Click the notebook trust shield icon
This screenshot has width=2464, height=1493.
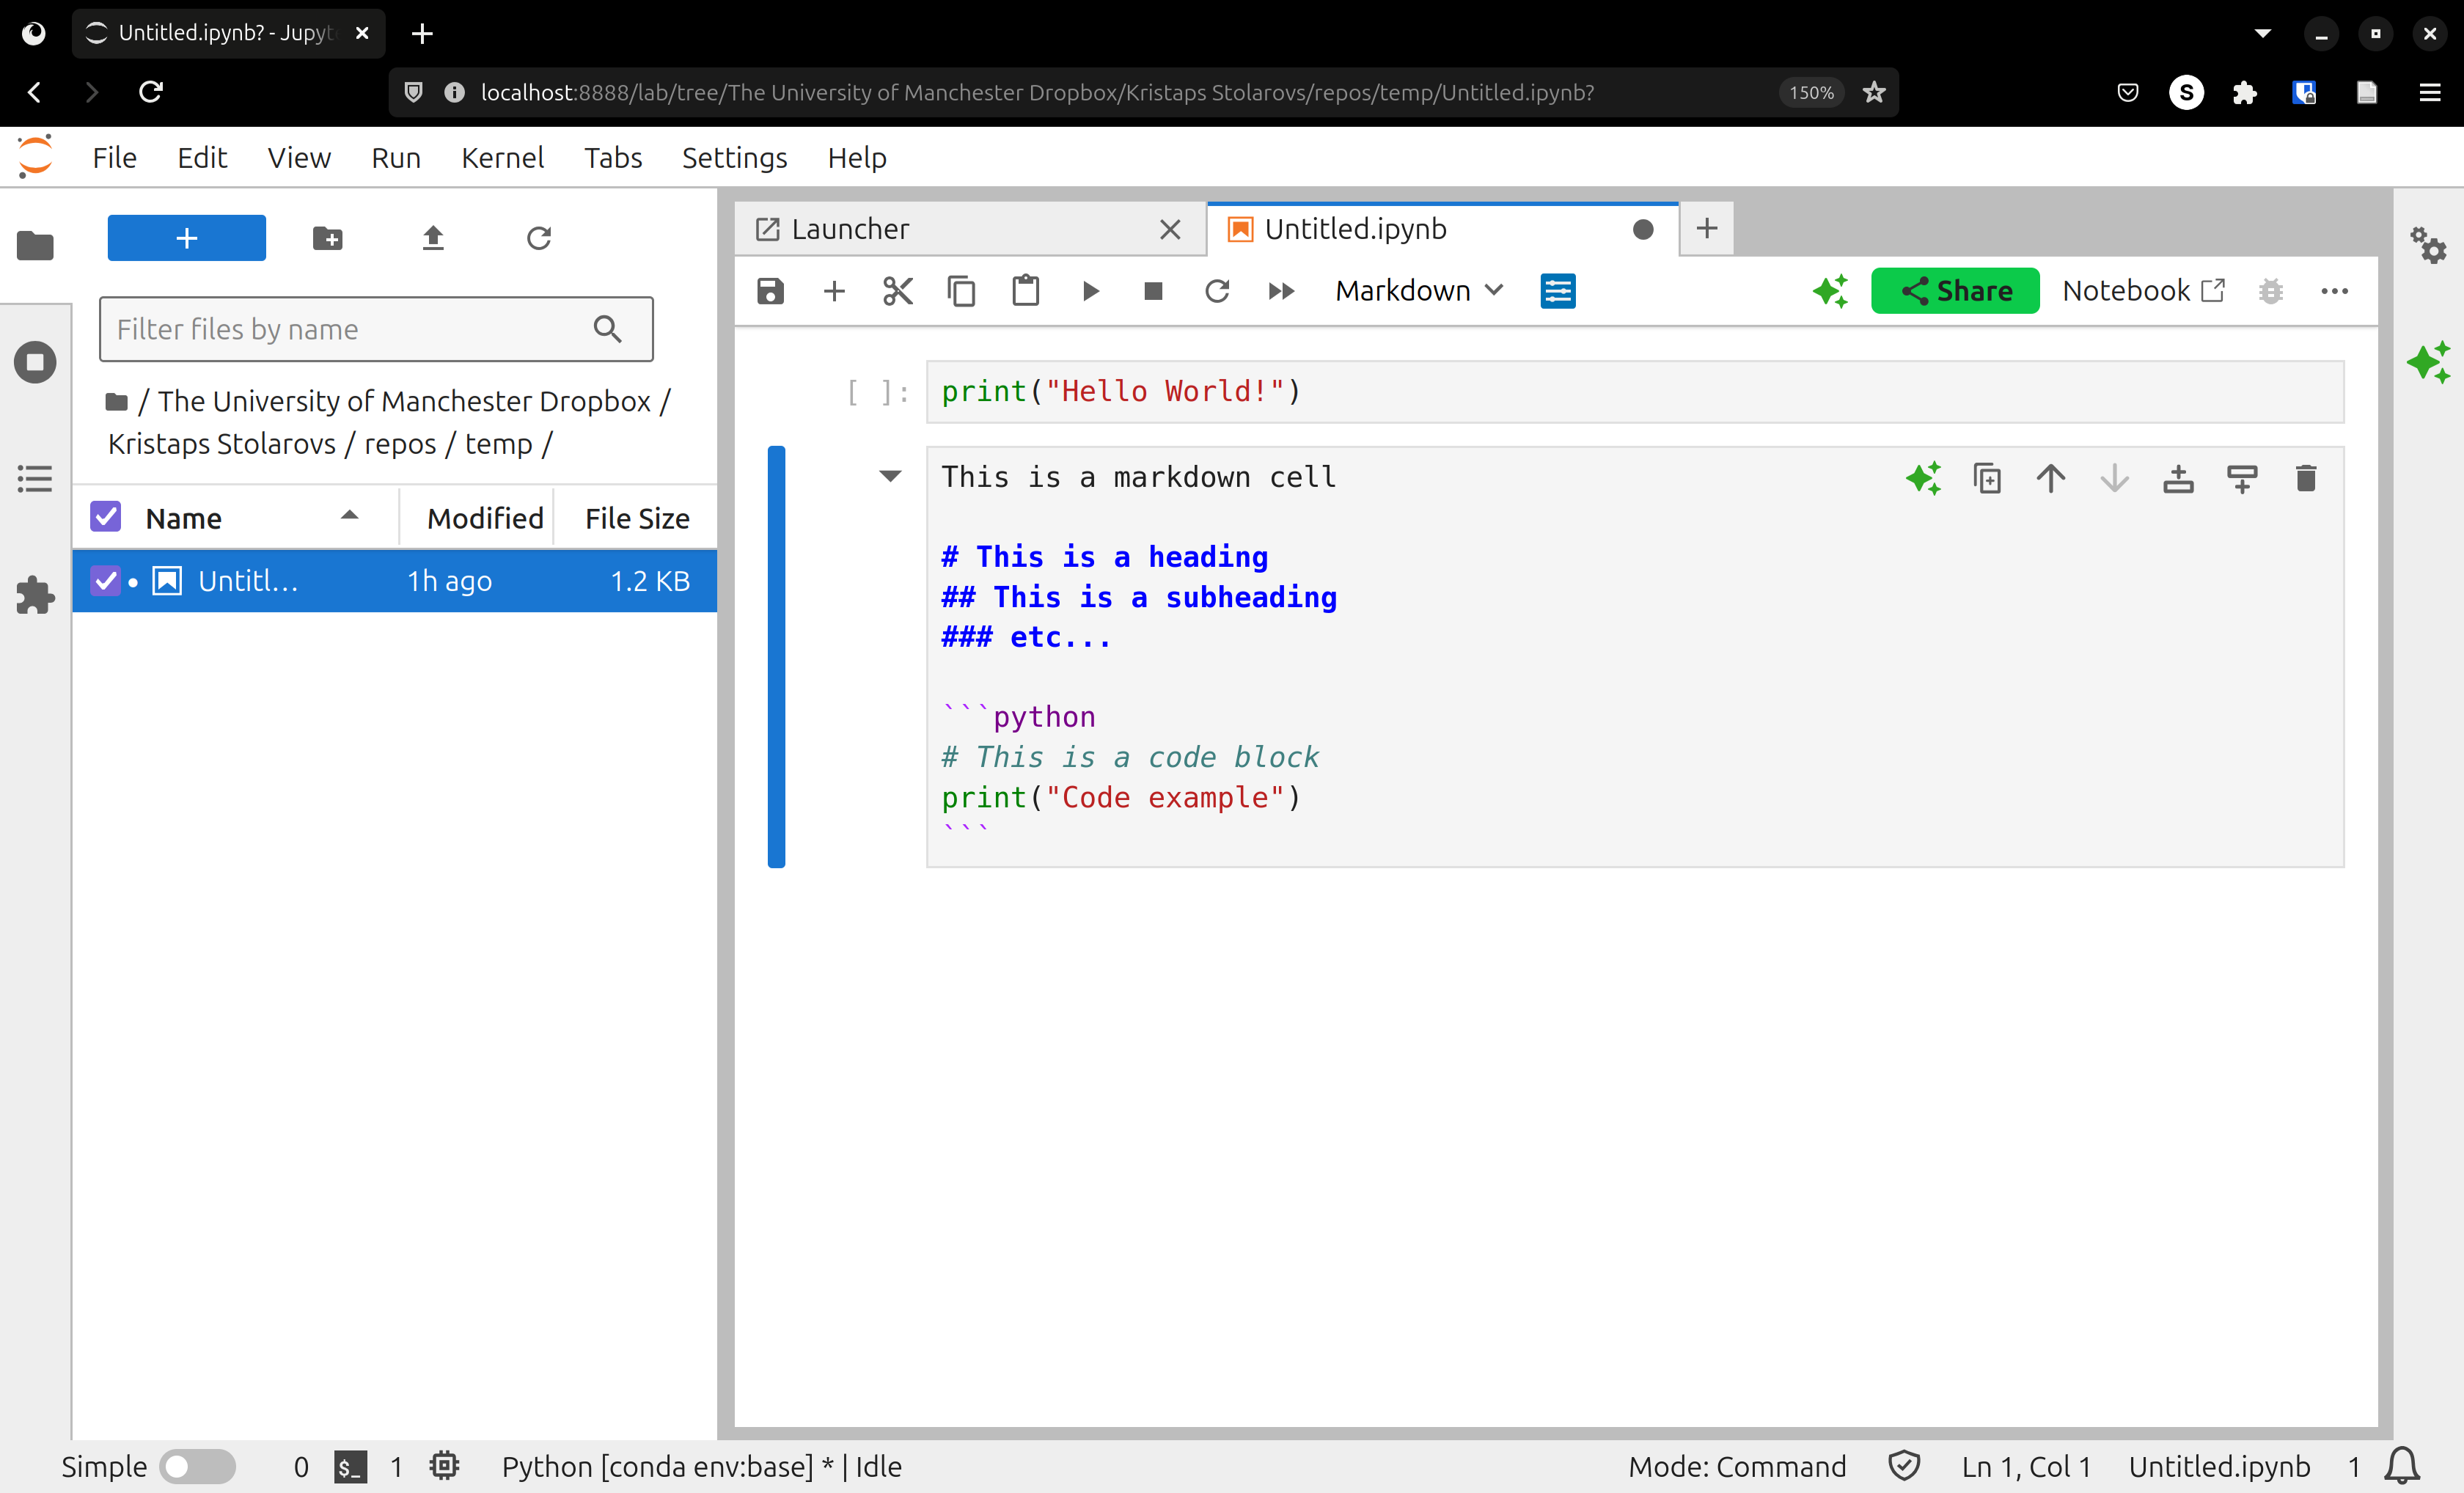(1904, 1466)
